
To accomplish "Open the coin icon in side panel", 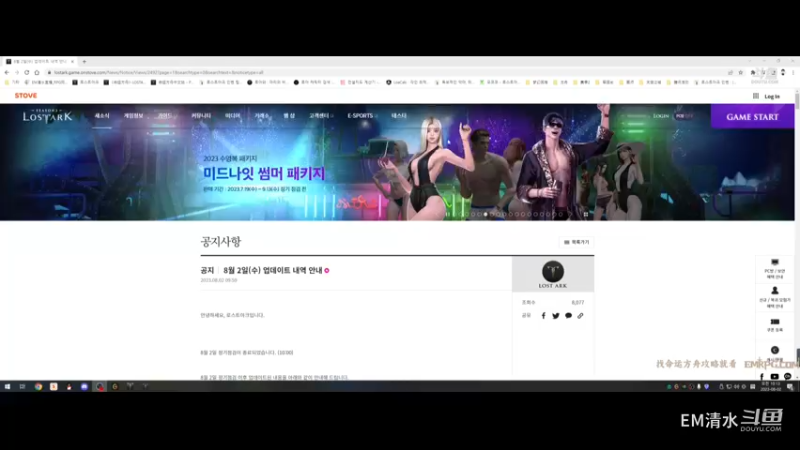I will coord(774,350).
